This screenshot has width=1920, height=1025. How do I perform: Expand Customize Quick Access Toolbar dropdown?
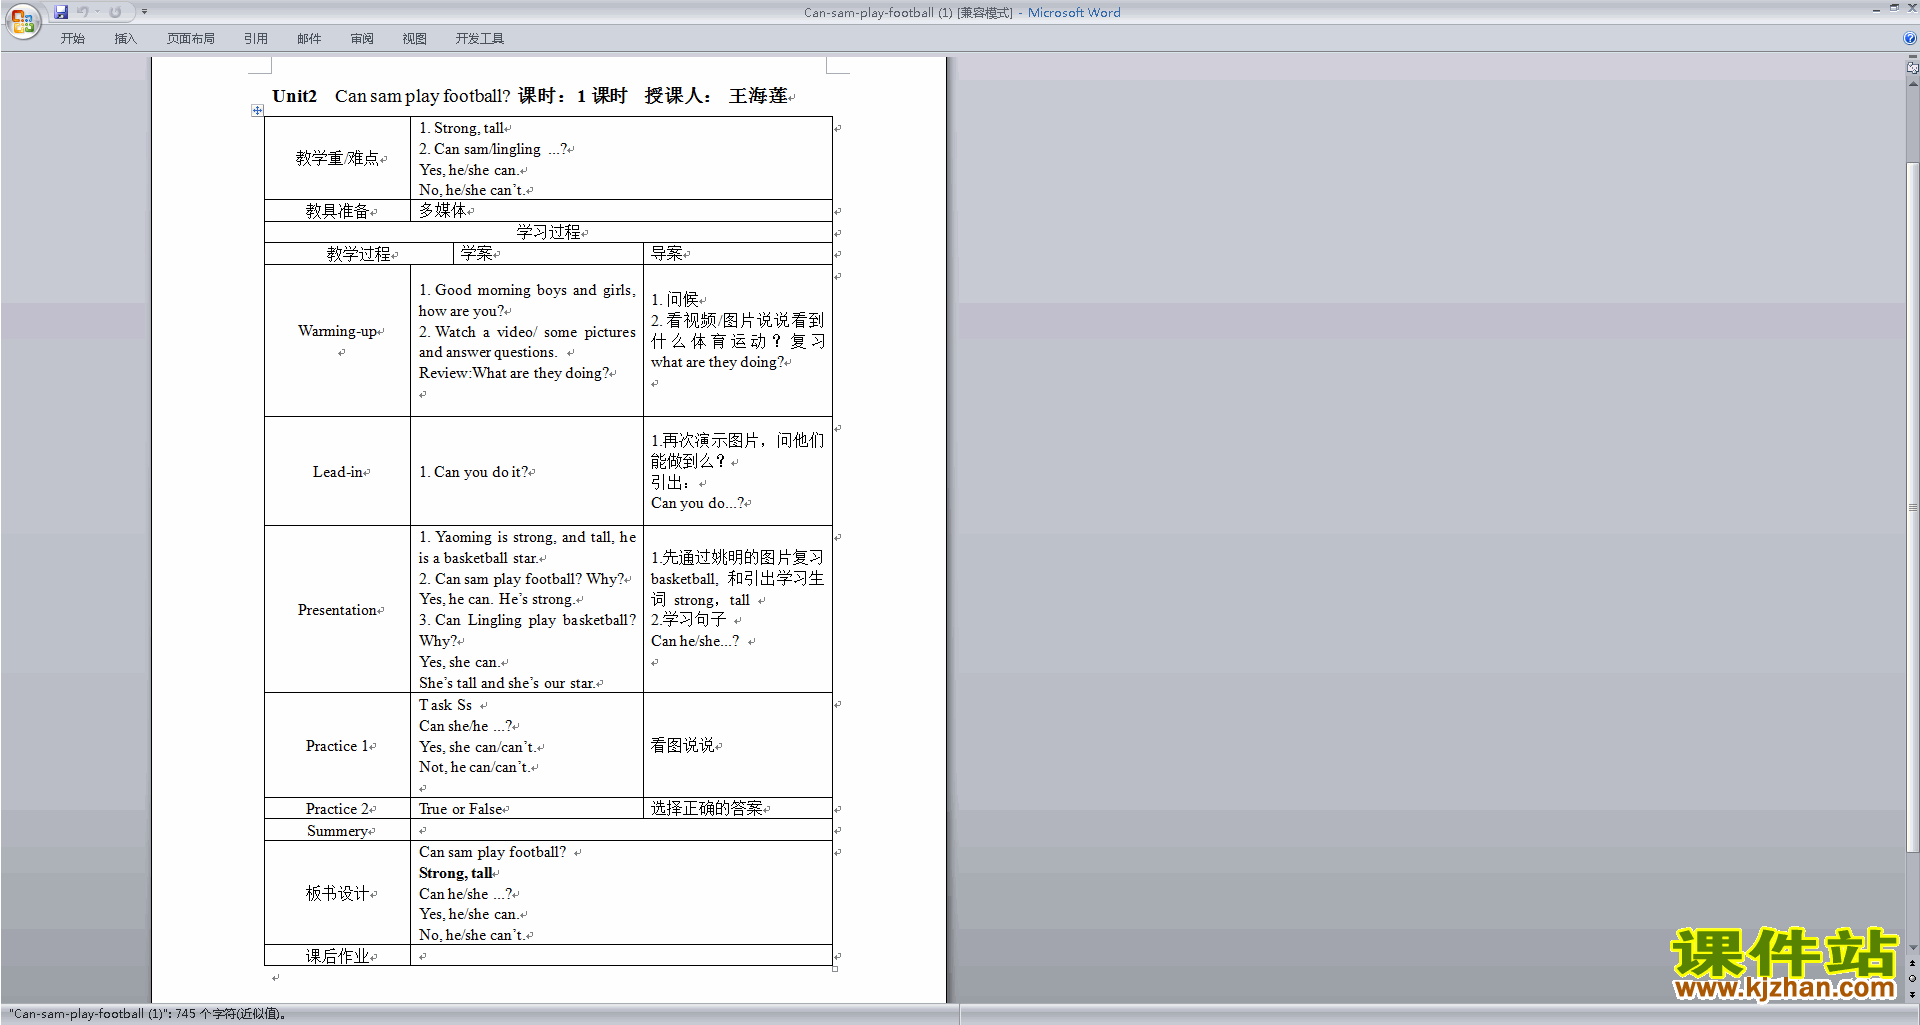pyautogui.click(x=144, y=12)
